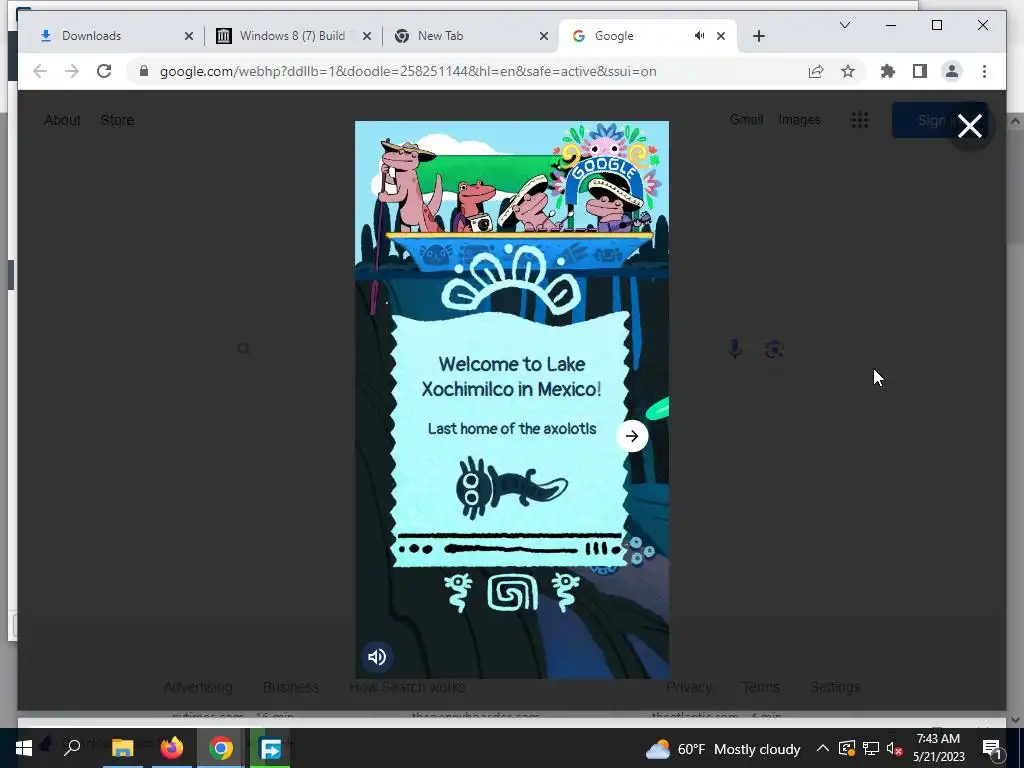Open Google Lens image search icon
Screen dimensions: 1024x768
[x=774, y=349]
